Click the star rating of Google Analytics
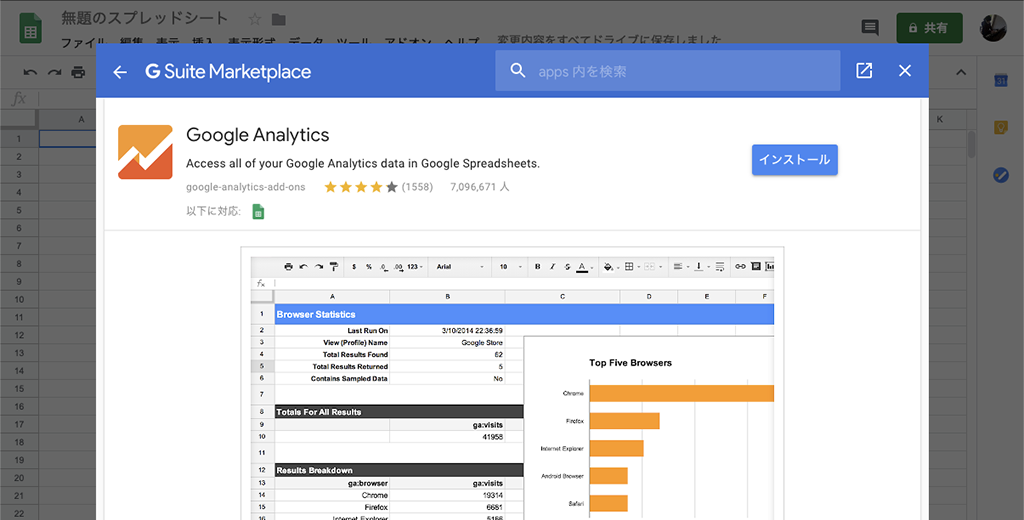 click(361, 187)
